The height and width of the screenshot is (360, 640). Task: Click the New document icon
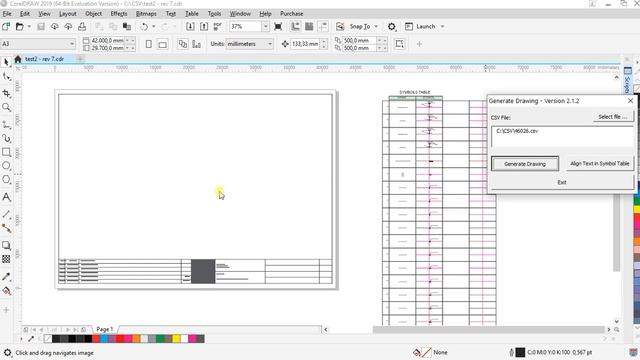6,27
